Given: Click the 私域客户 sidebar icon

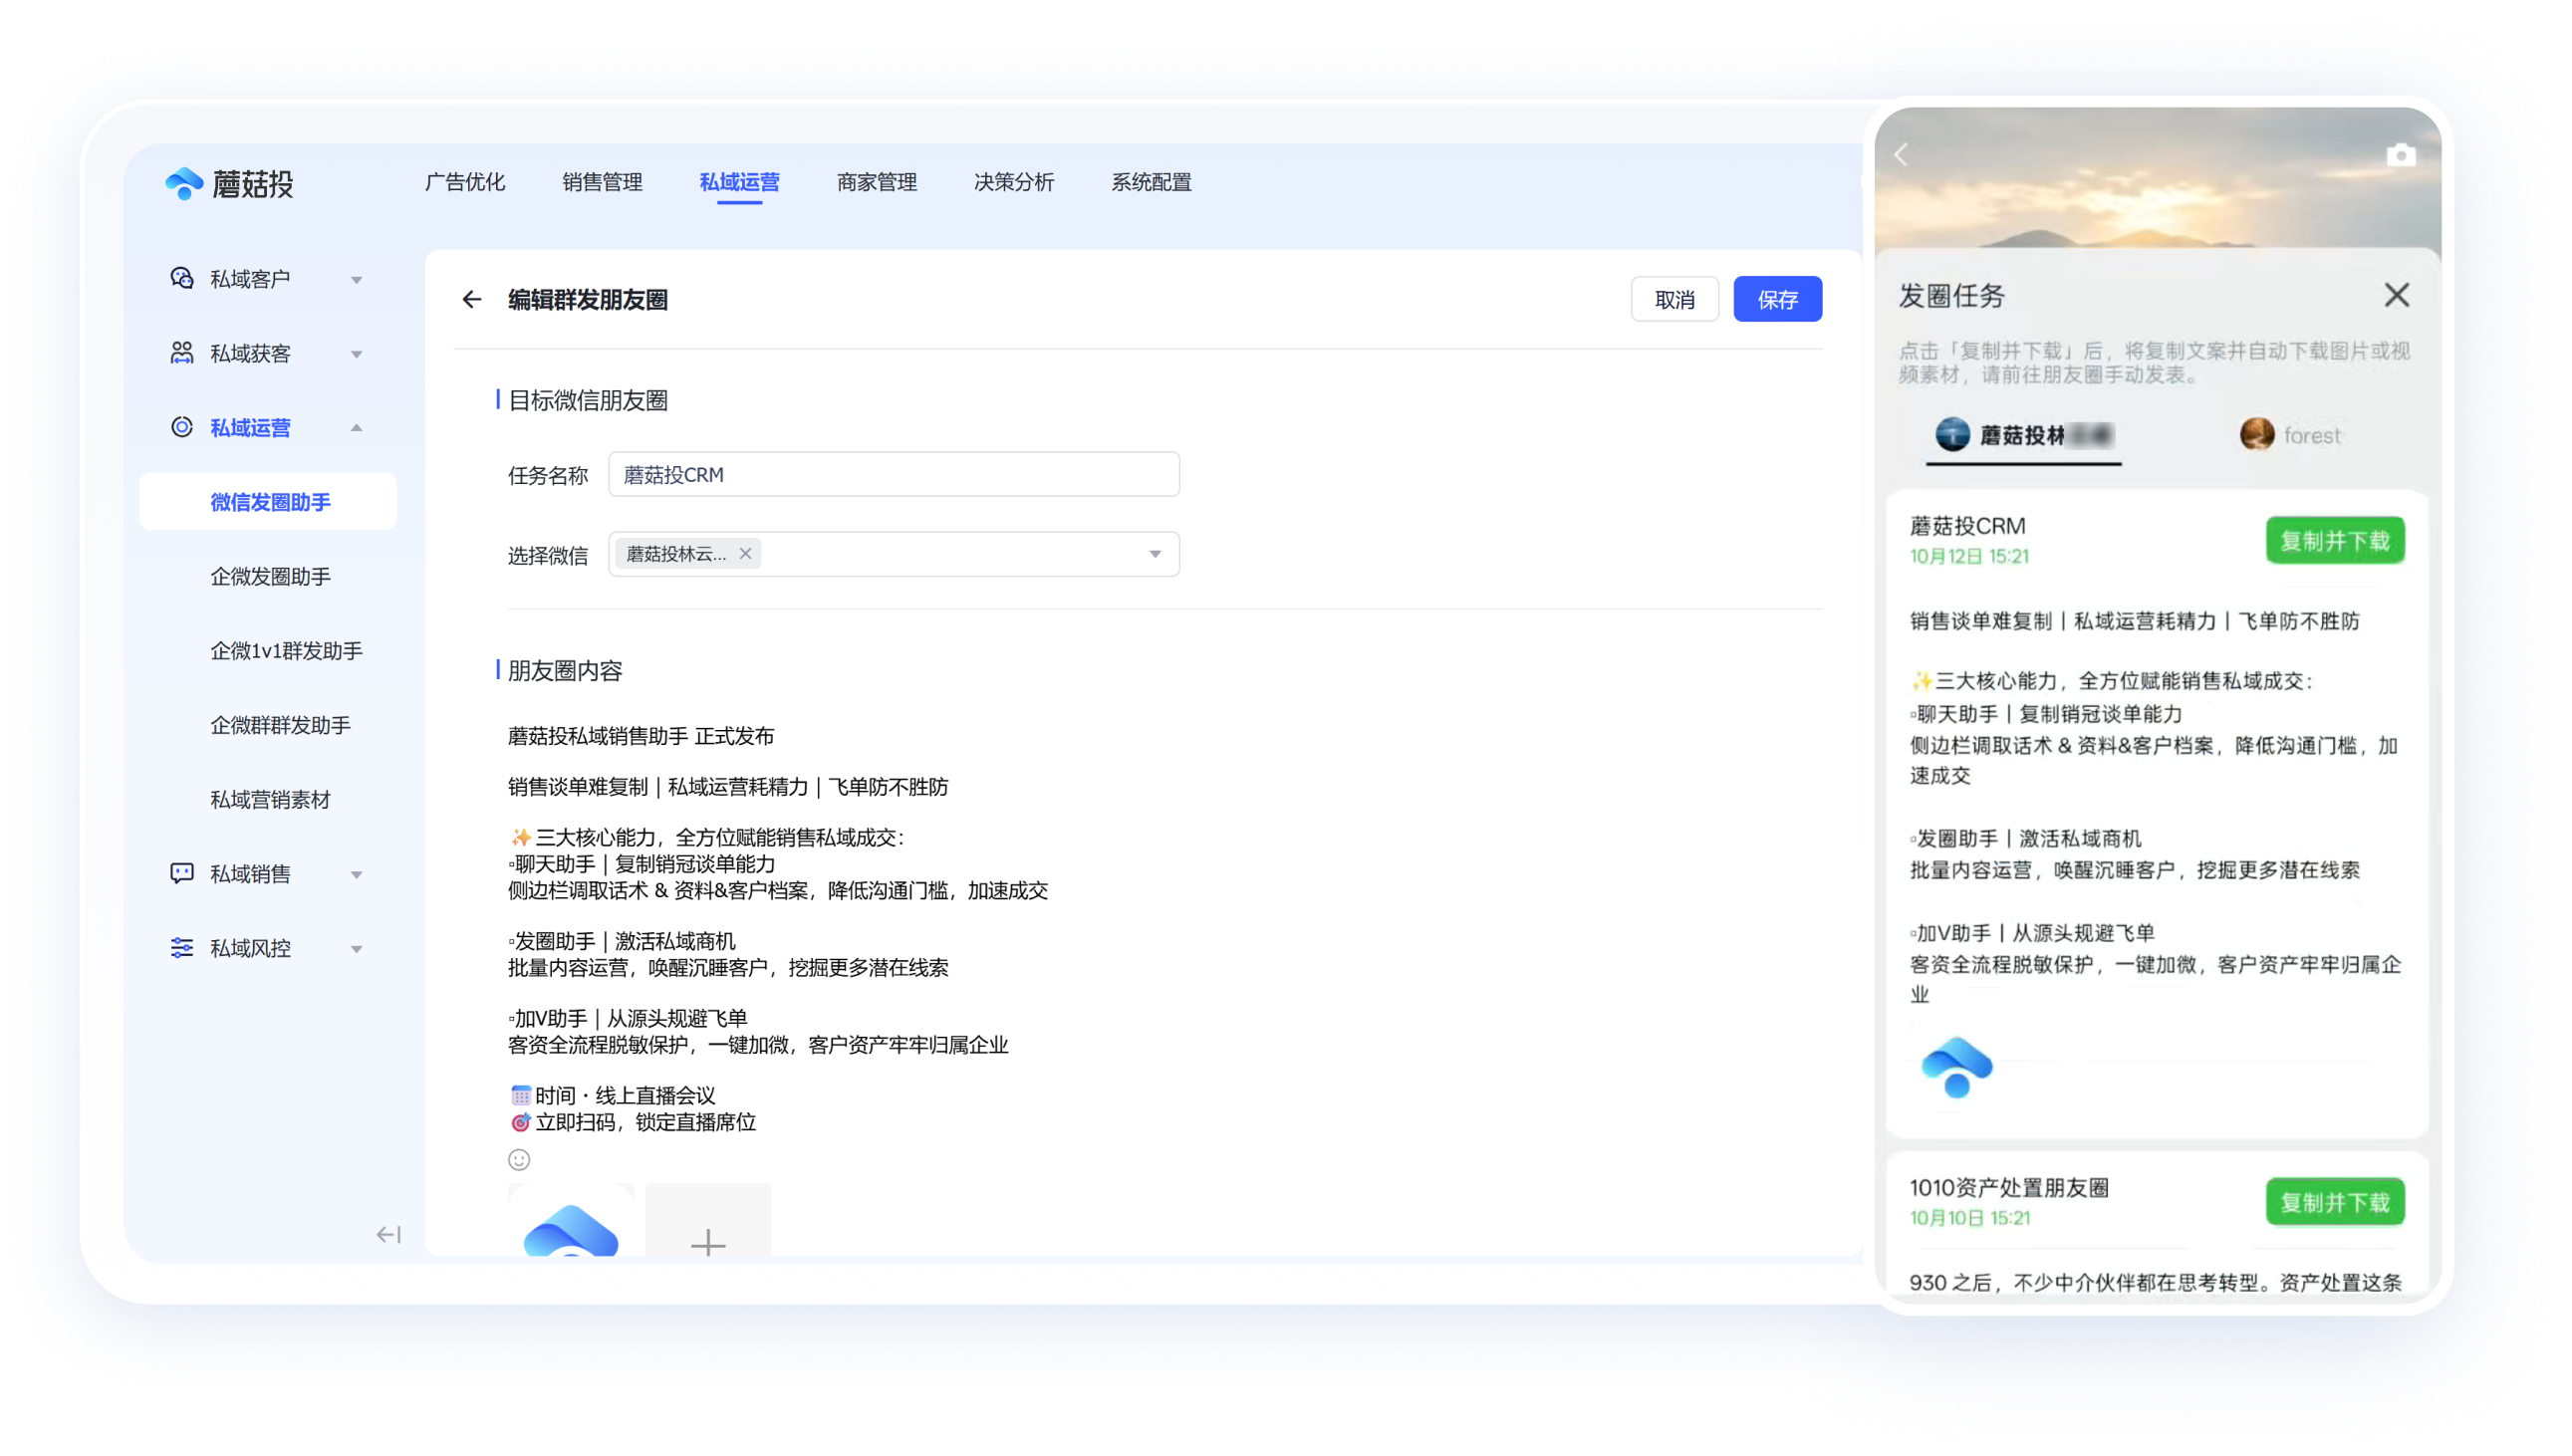Looking at the screenshot, I should point(181,278).
